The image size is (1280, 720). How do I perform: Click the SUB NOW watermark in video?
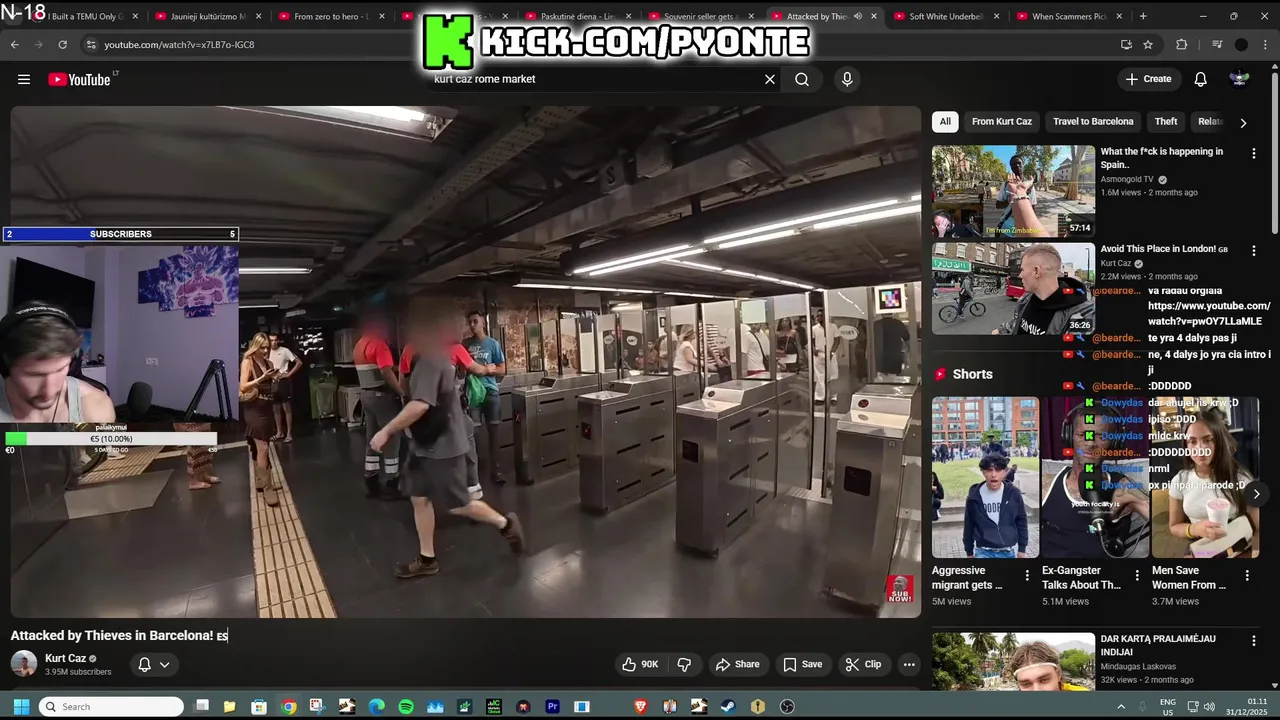pyautogui.click(x=900, y=589)
